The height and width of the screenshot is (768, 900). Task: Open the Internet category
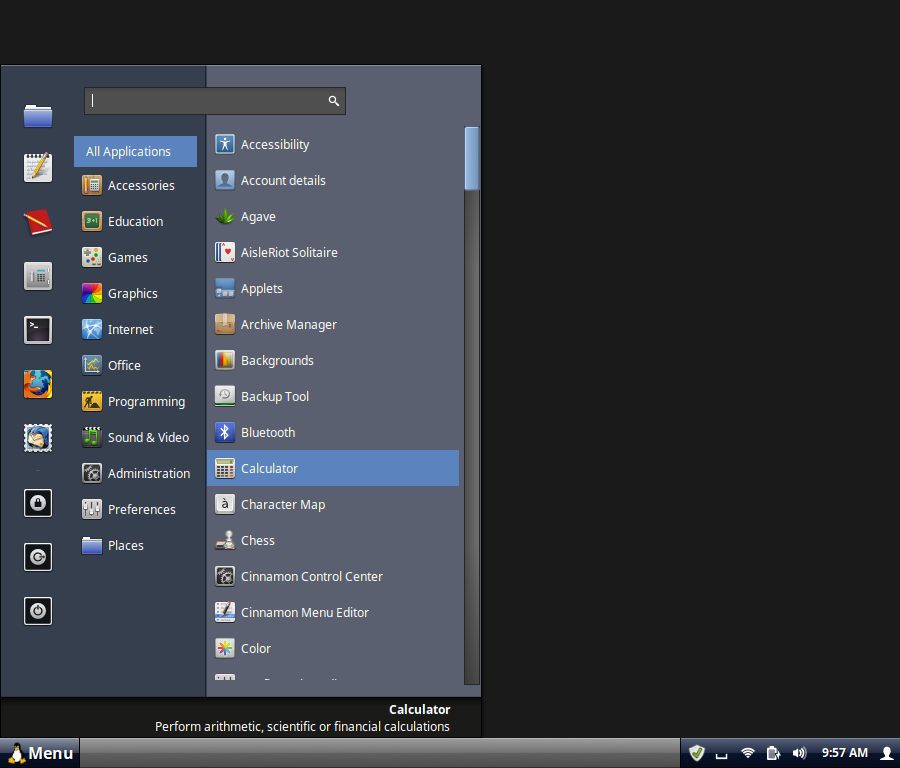(x=135, y=329)
